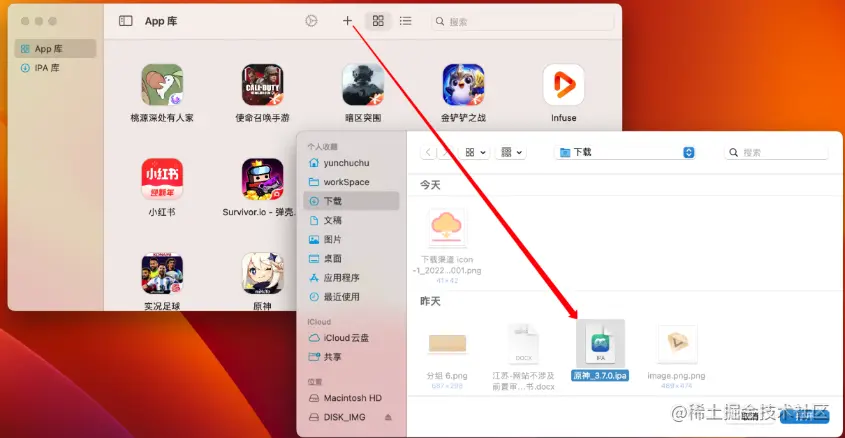Go back in the file dialog
The width and height of the screenshot is (845, 438).
click(428, 152)
